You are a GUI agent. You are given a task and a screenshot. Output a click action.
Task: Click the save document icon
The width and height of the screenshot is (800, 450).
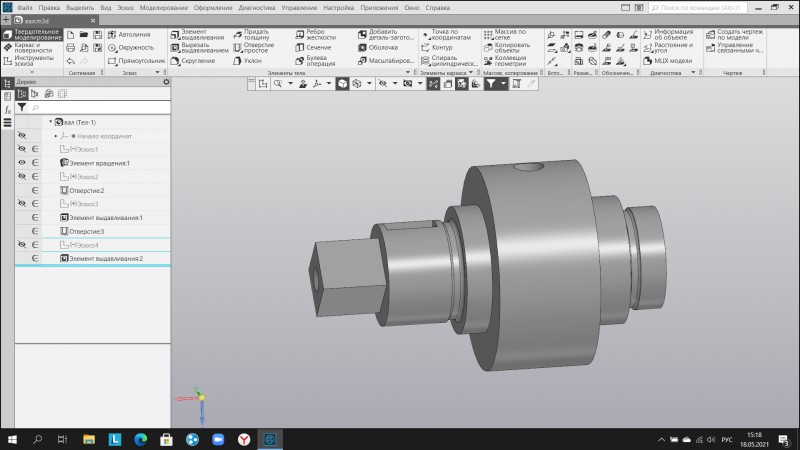pos(97,34)
